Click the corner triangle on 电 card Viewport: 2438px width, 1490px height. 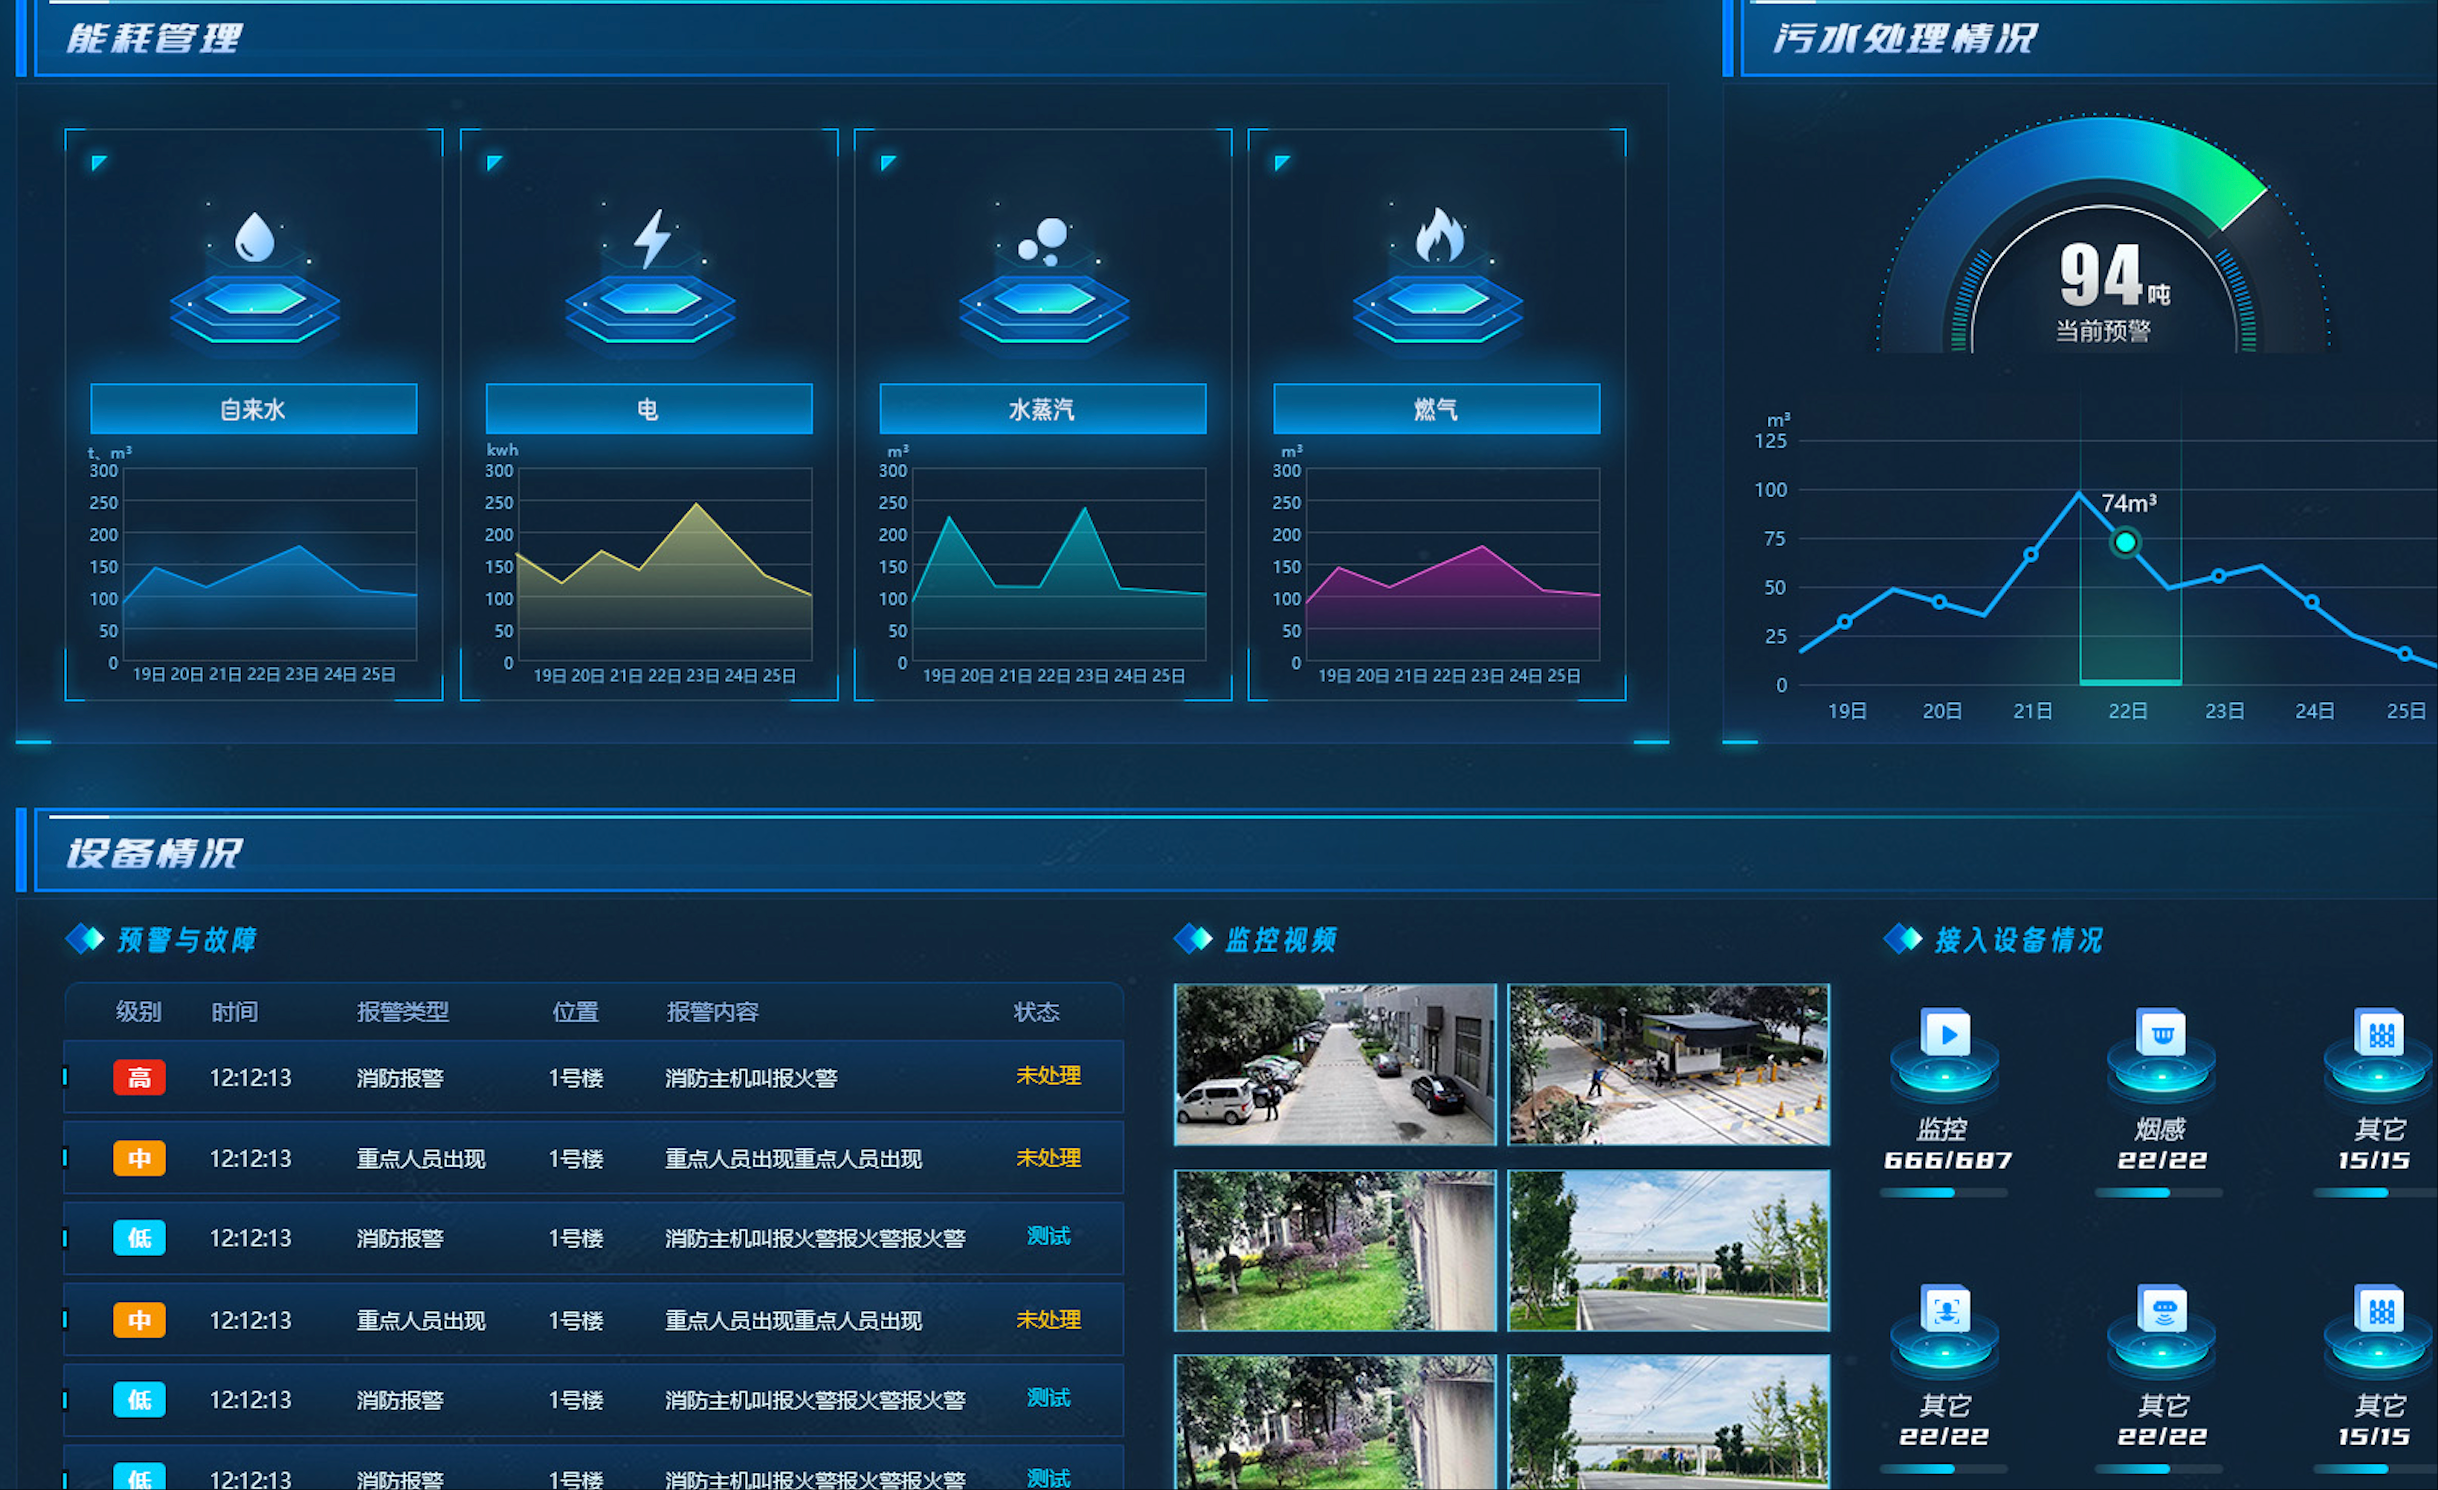point(493,162)
